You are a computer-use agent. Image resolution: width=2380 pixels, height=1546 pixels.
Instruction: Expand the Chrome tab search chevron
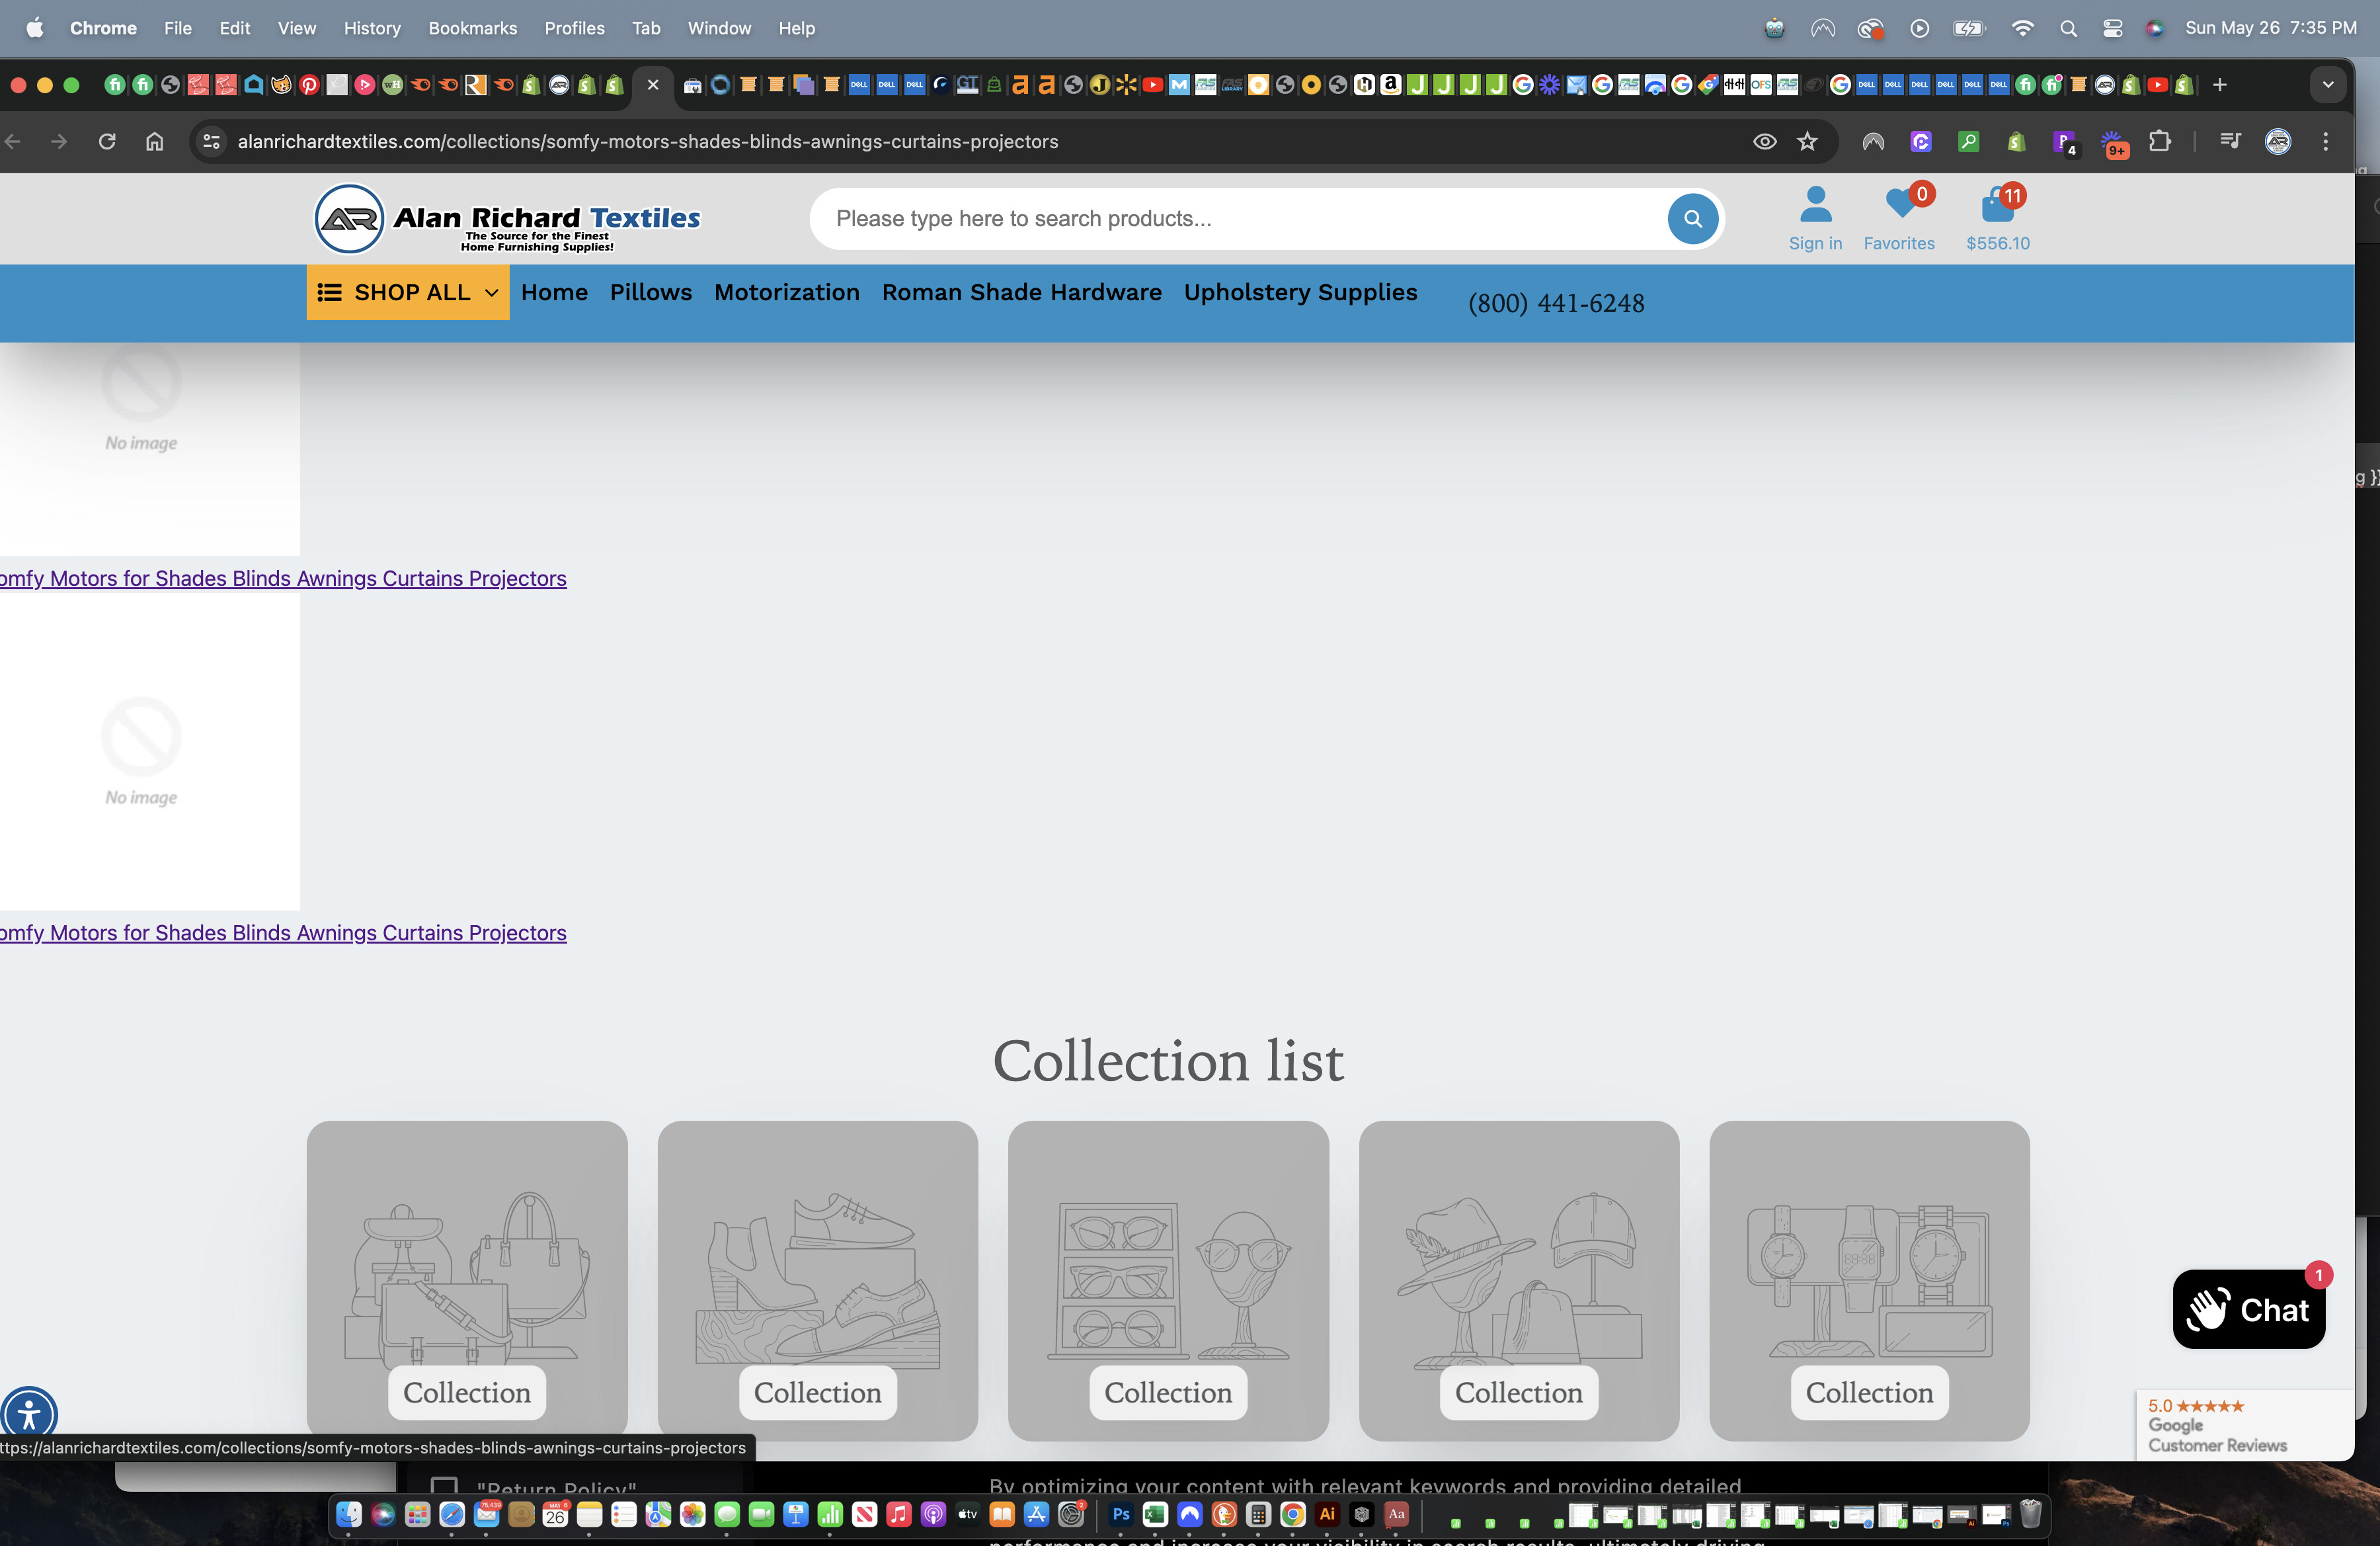pos(2328,85)
